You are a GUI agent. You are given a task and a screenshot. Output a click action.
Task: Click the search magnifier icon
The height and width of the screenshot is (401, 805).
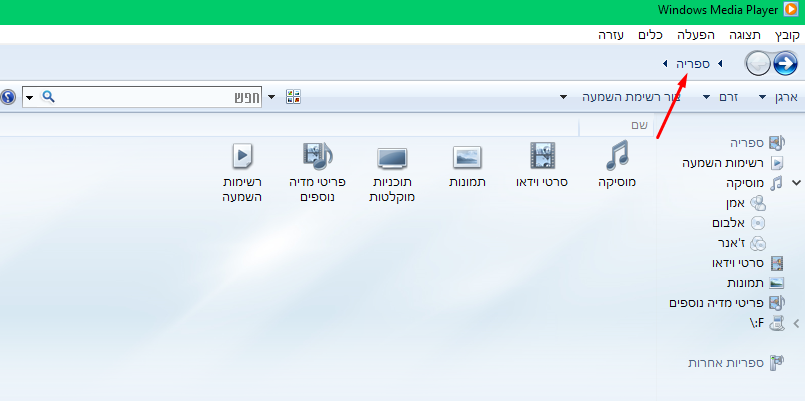(48, 97)
